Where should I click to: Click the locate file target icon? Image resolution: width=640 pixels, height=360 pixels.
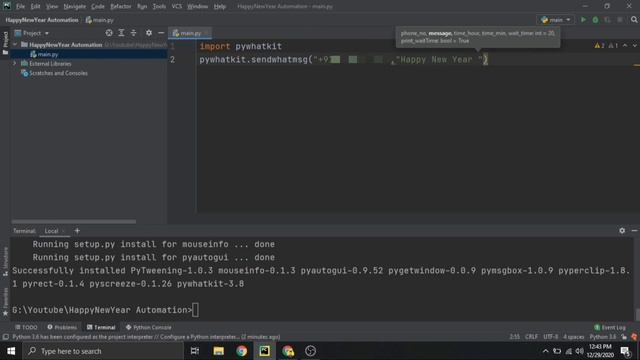point(109,33)
